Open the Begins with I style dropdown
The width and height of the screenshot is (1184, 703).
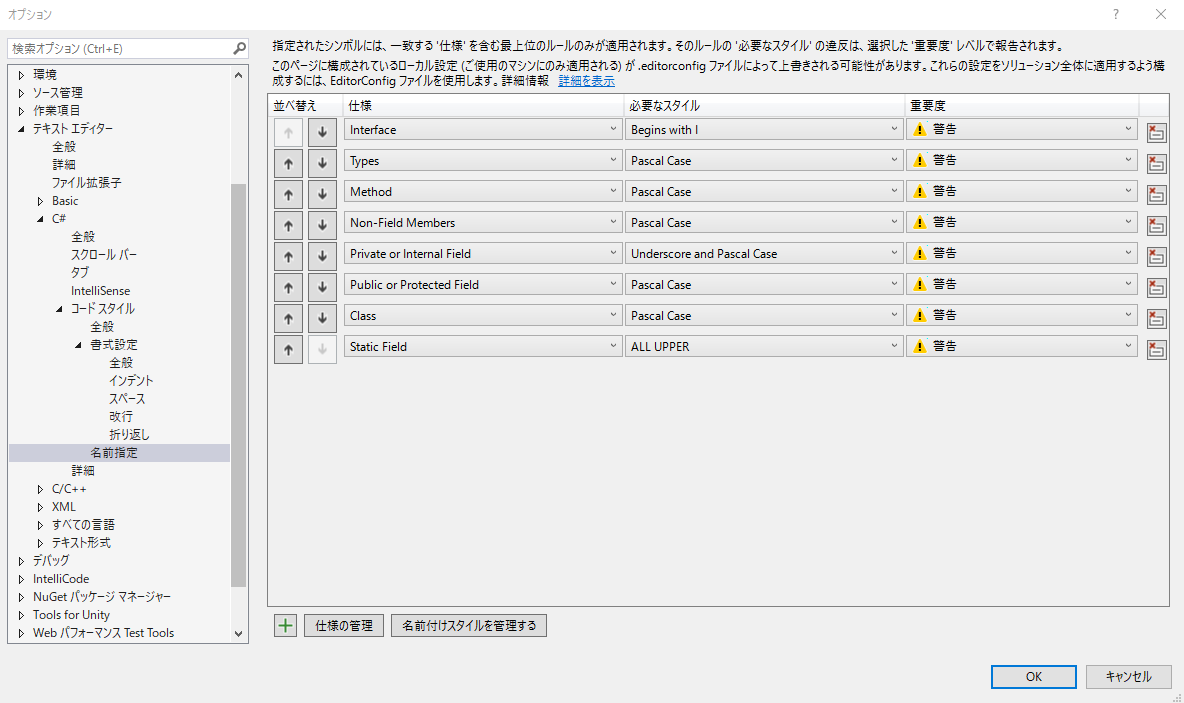click(x=764, y=129)
